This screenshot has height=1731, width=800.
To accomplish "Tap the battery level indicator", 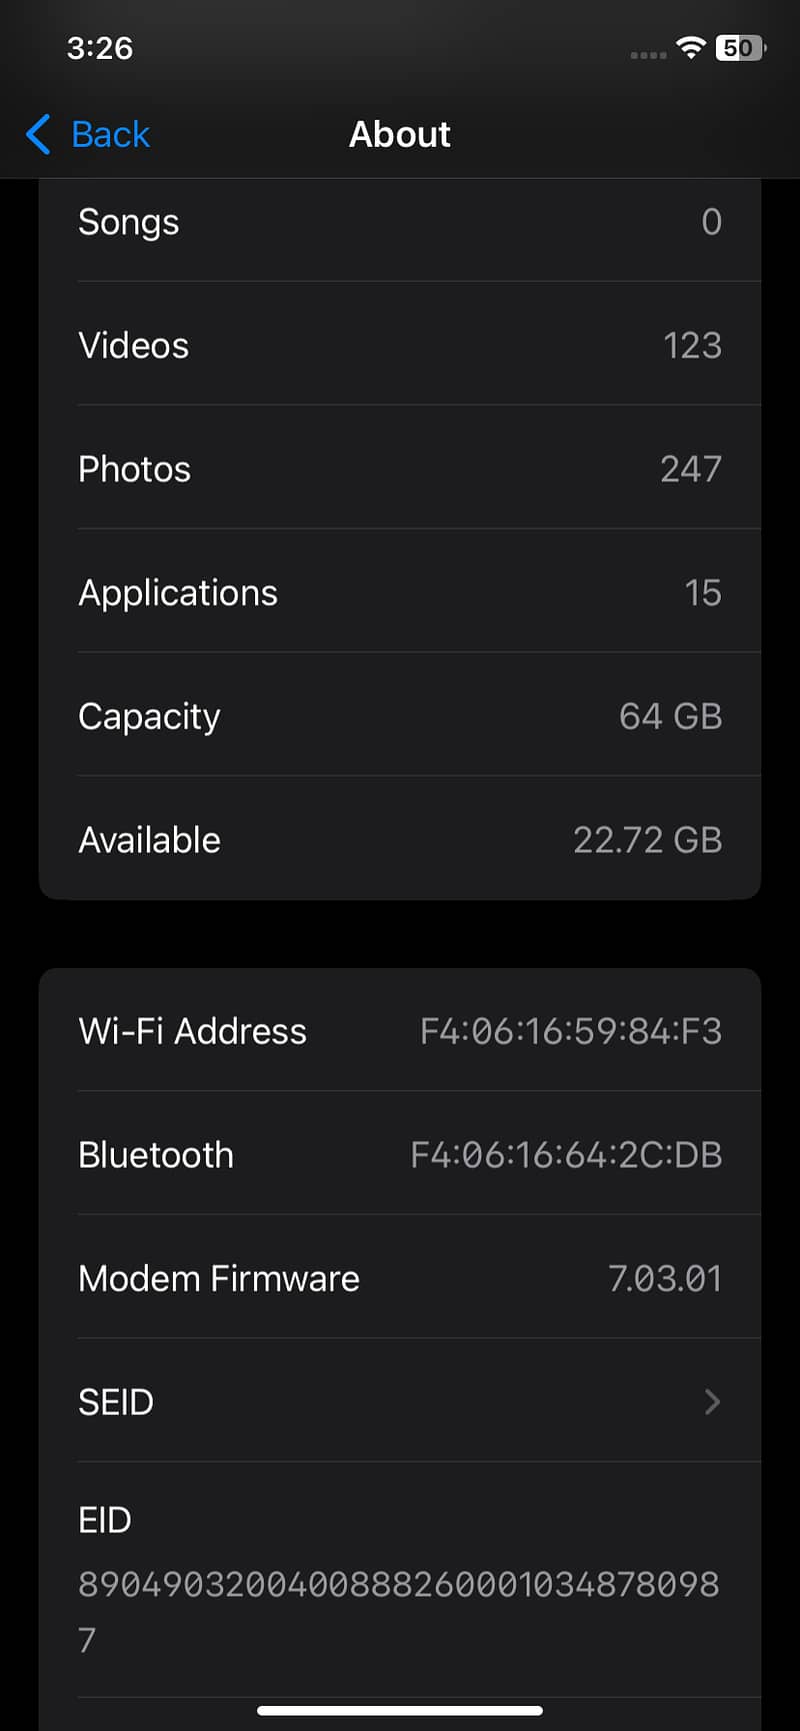I will [740, 47].
